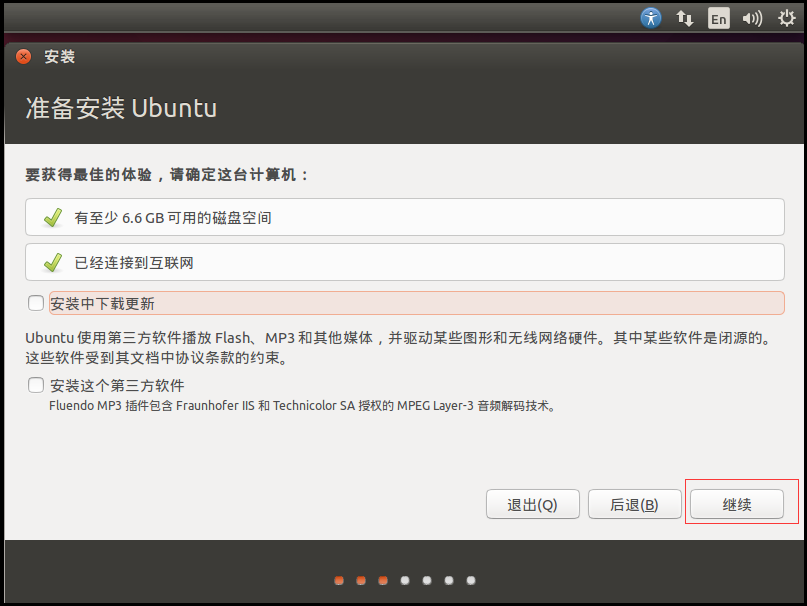
Task: Click the 有至少 6.6 GB 可用的磁盘空间 row
Action: (405, 217)
